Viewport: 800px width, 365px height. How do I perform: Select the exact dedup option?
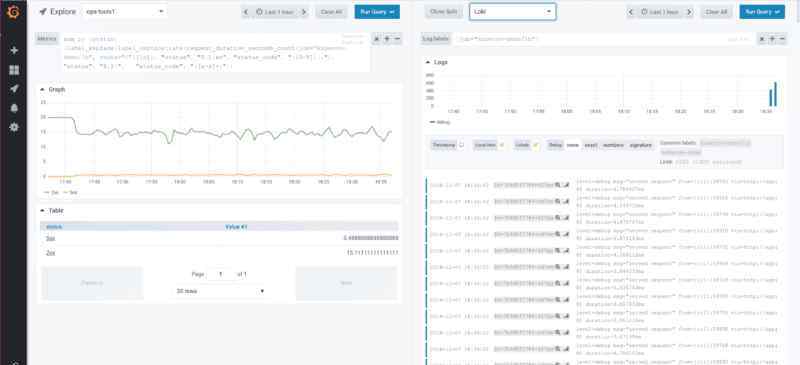point(590,145)
